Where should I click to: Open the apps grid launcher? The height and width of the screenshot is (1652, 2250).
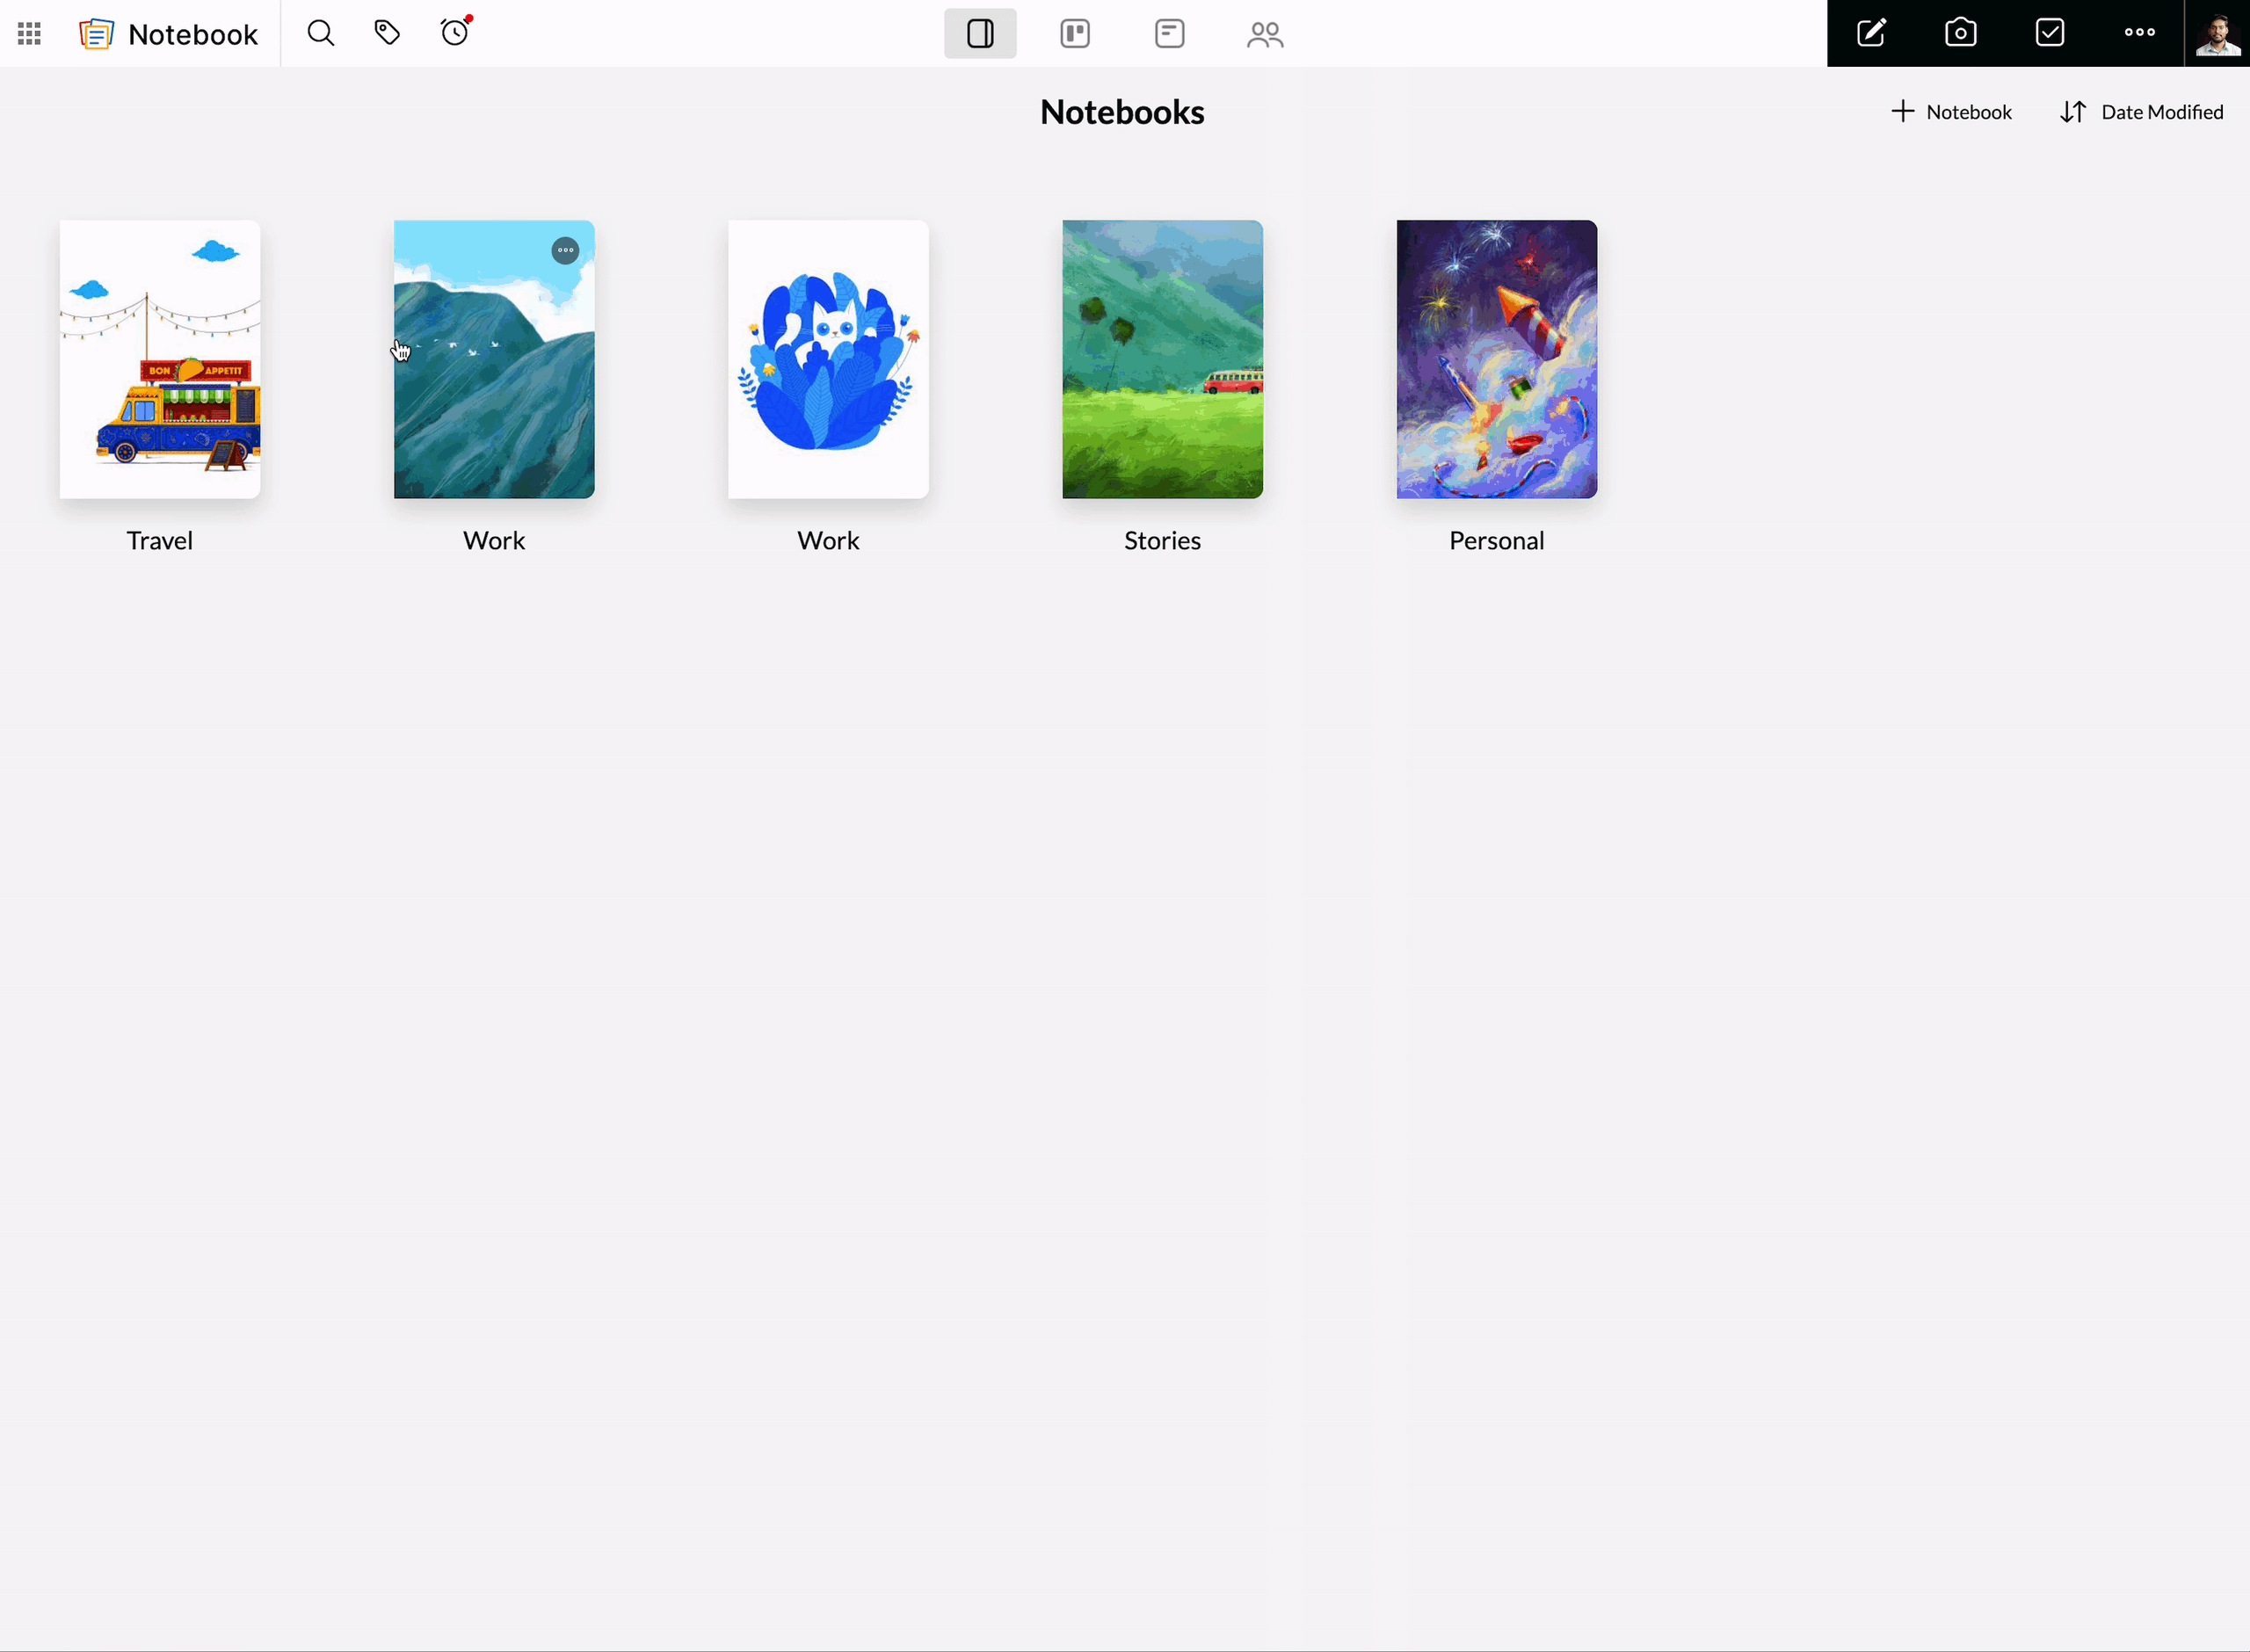click(29, 34)
